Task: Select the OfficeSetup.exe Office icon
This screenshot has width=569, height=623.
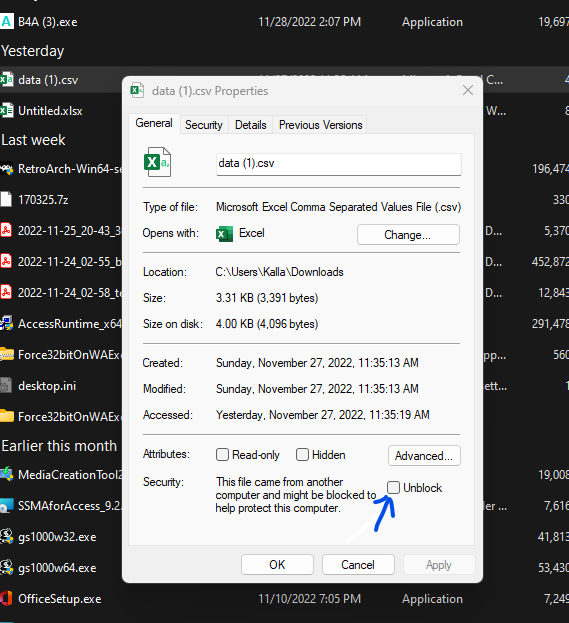Action: [6, 598]
